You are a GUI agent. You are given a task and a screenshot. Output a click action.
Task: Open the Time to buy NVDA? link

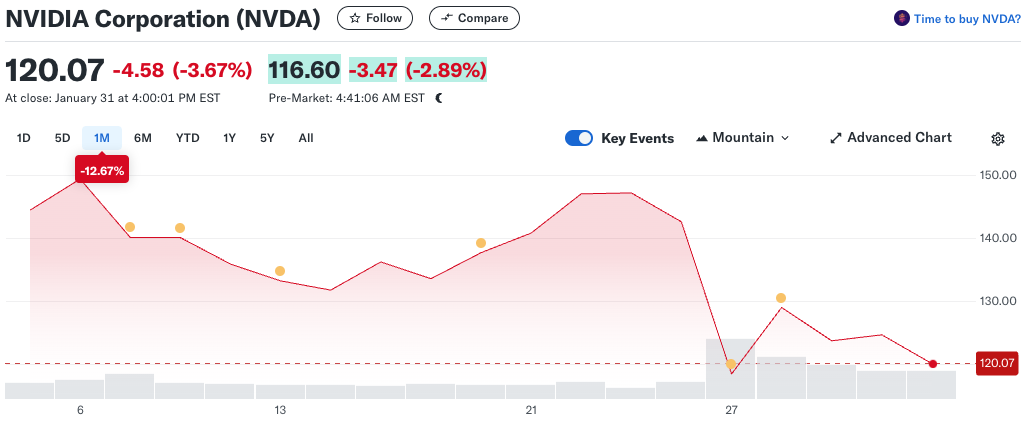(x=967, y=18)
